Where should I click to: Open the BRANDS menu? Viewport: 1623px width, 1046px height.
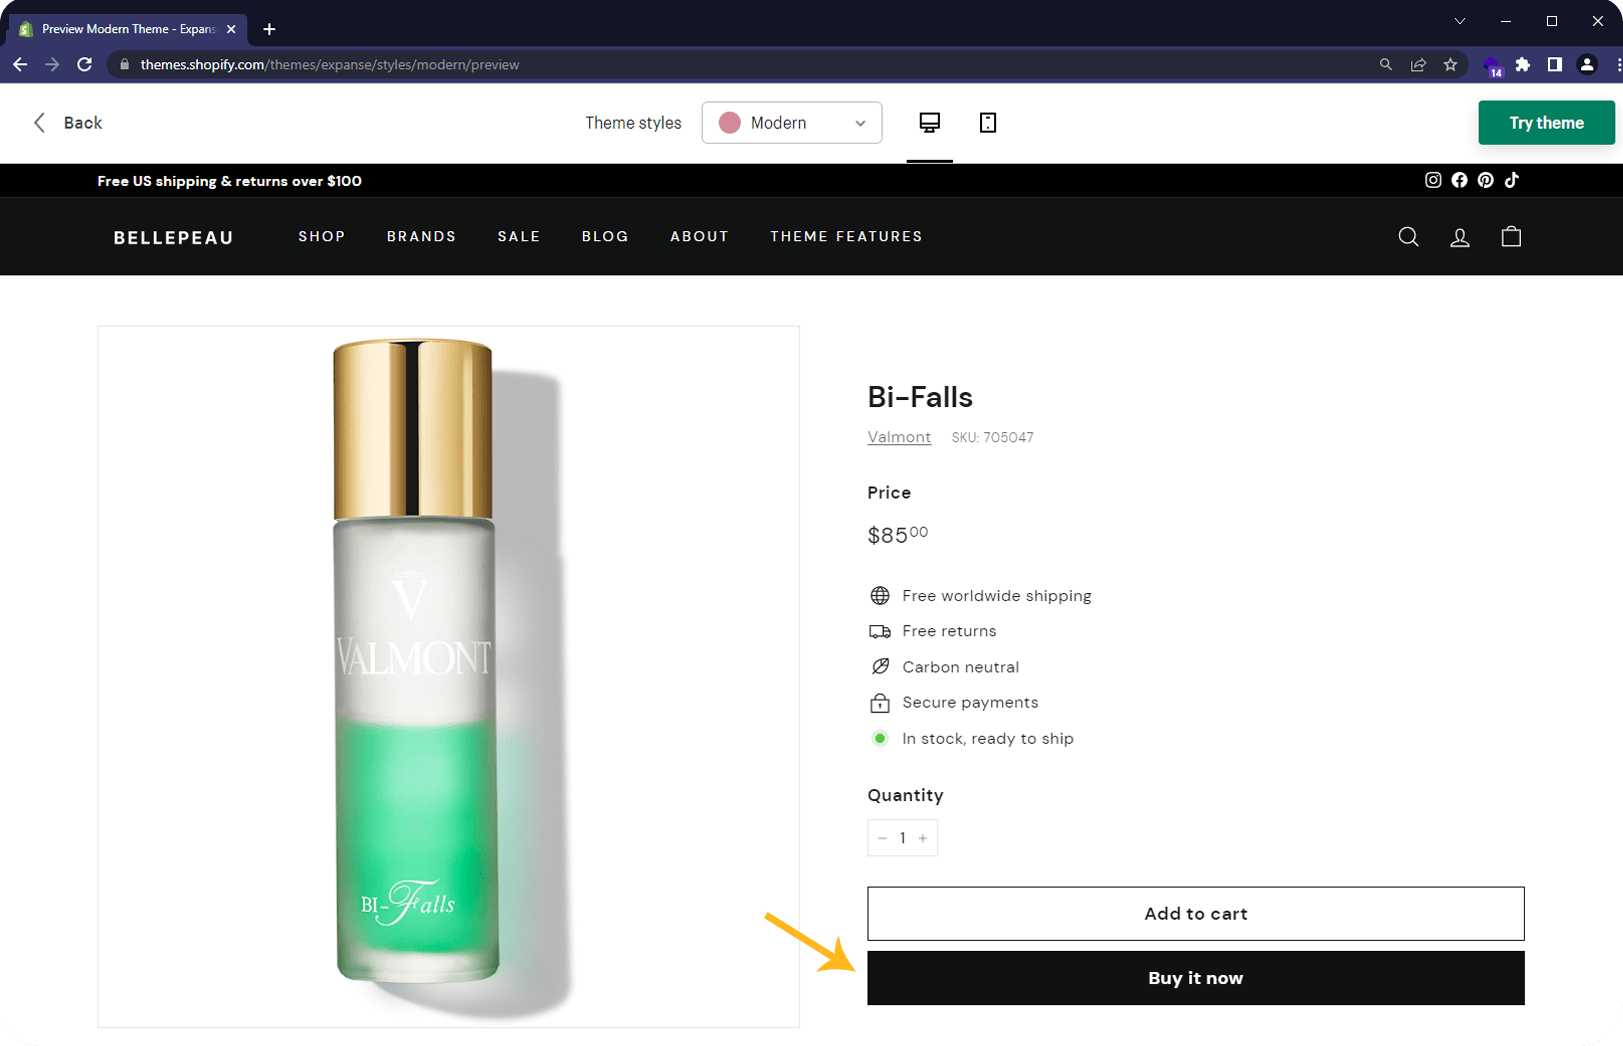click(x=421, y=237)
